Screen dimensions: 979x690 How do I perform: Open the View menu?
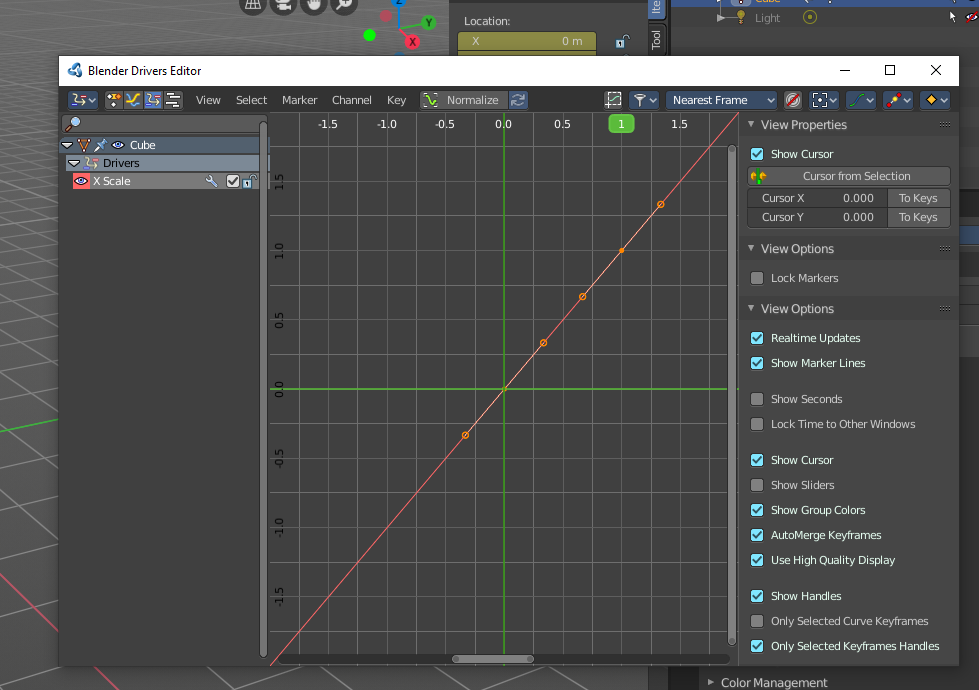[x=208, y=100]
